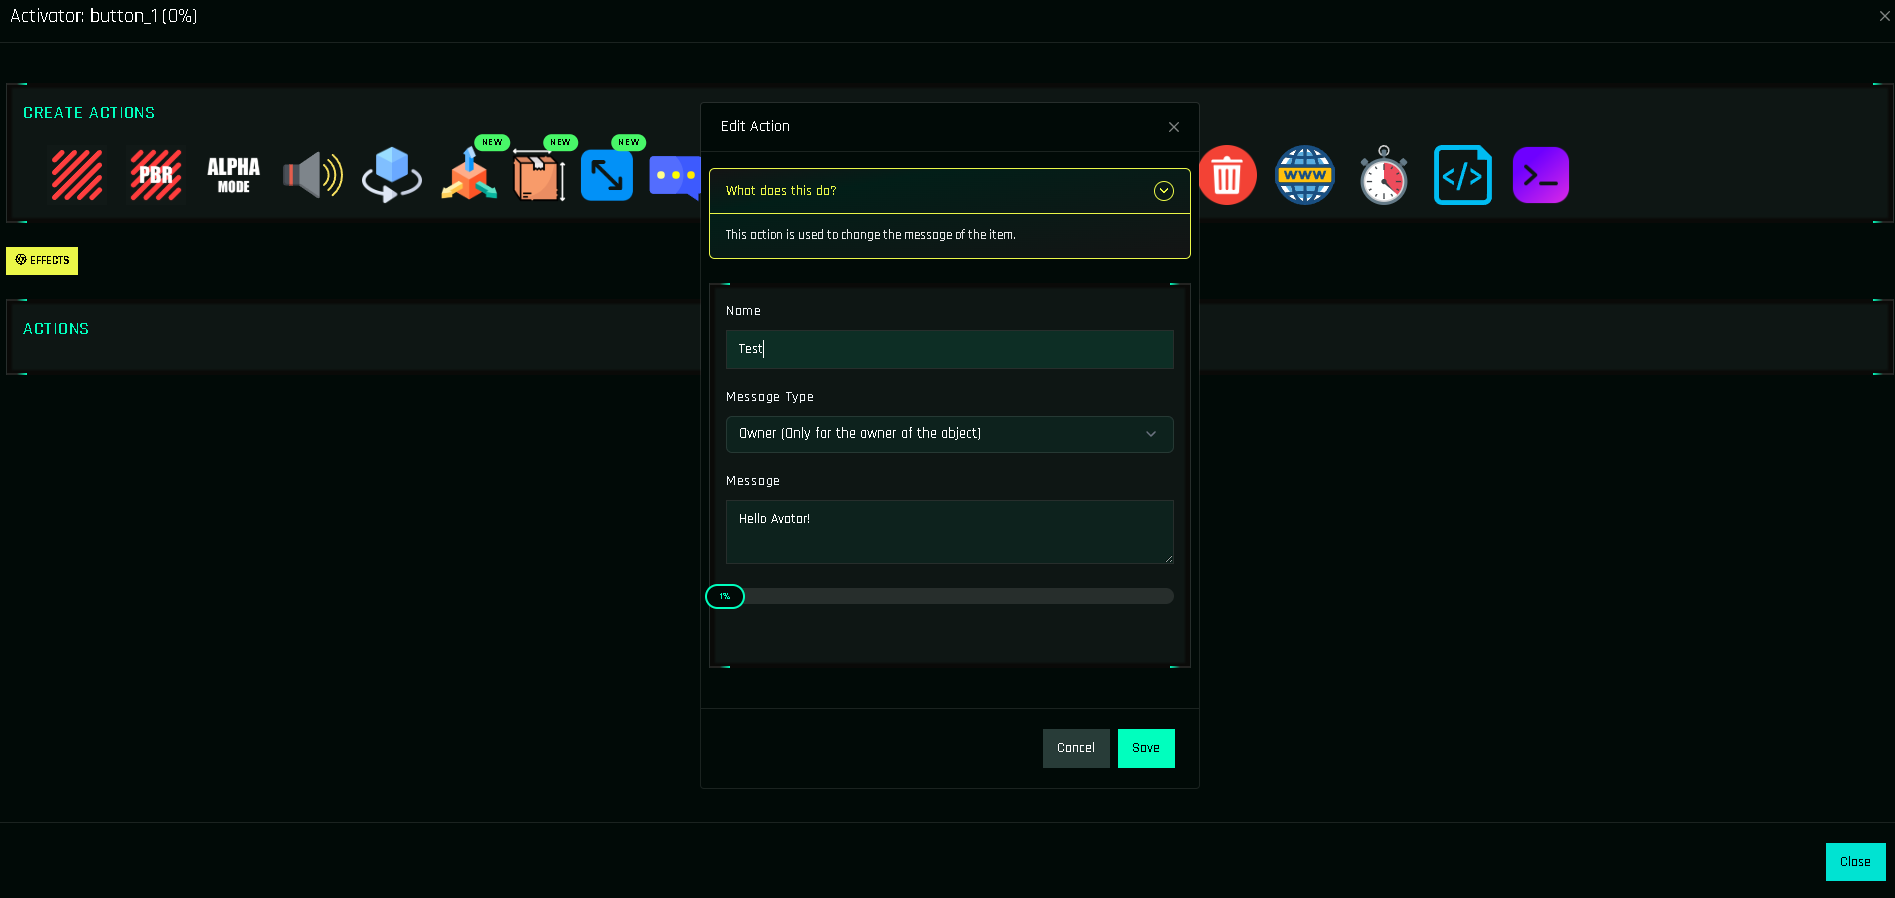Viewport: 1895px width, 898px height.
Task: Click the red trash bin icon
Action: [1227, 176]
